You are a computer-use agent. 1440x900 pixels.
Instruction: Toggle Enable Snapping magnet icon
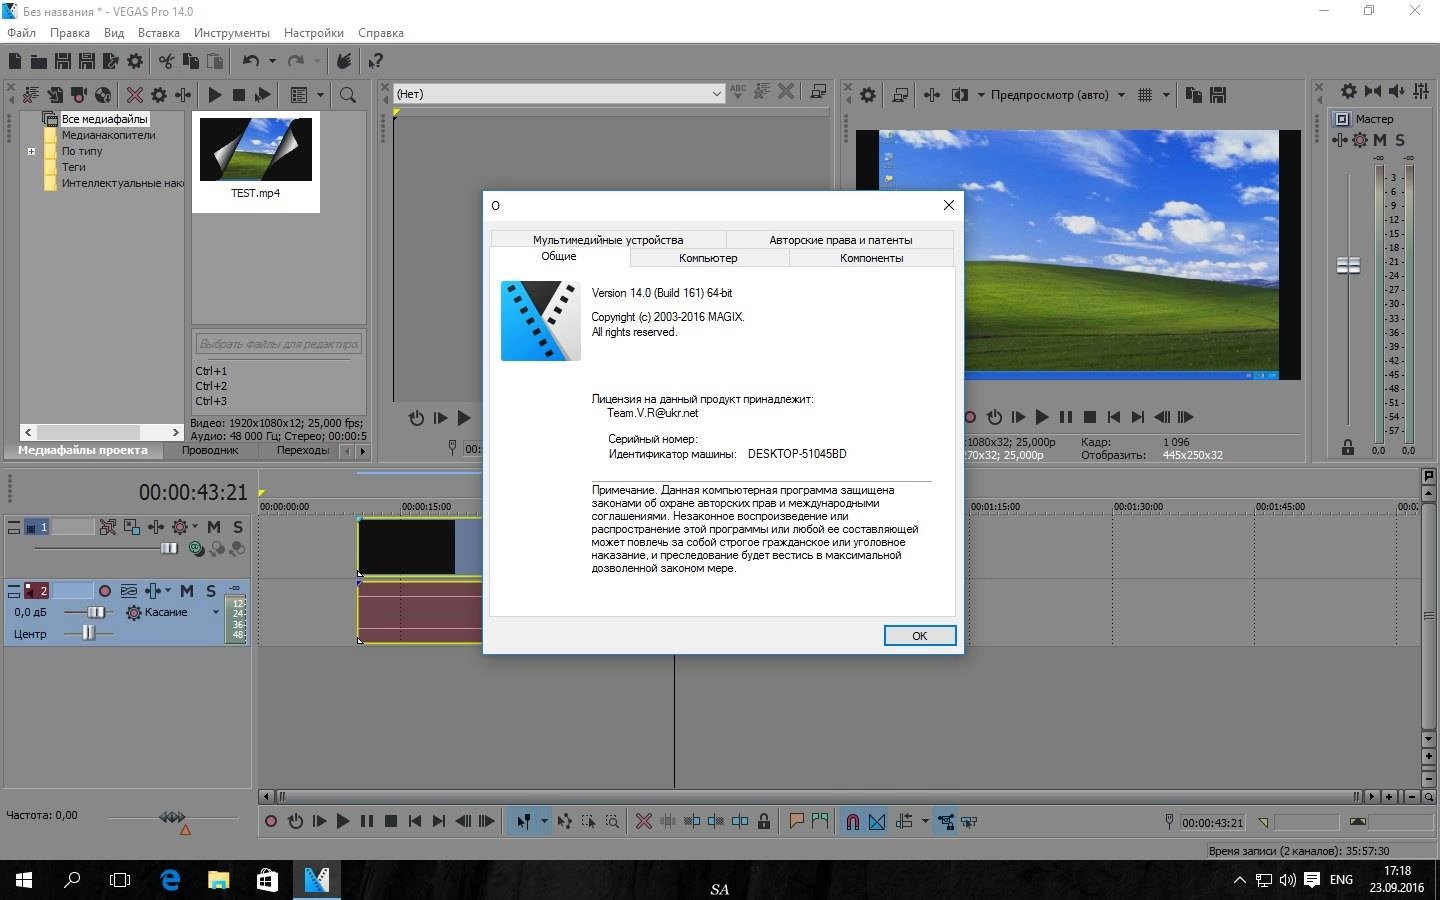click(x=853, y=821)
